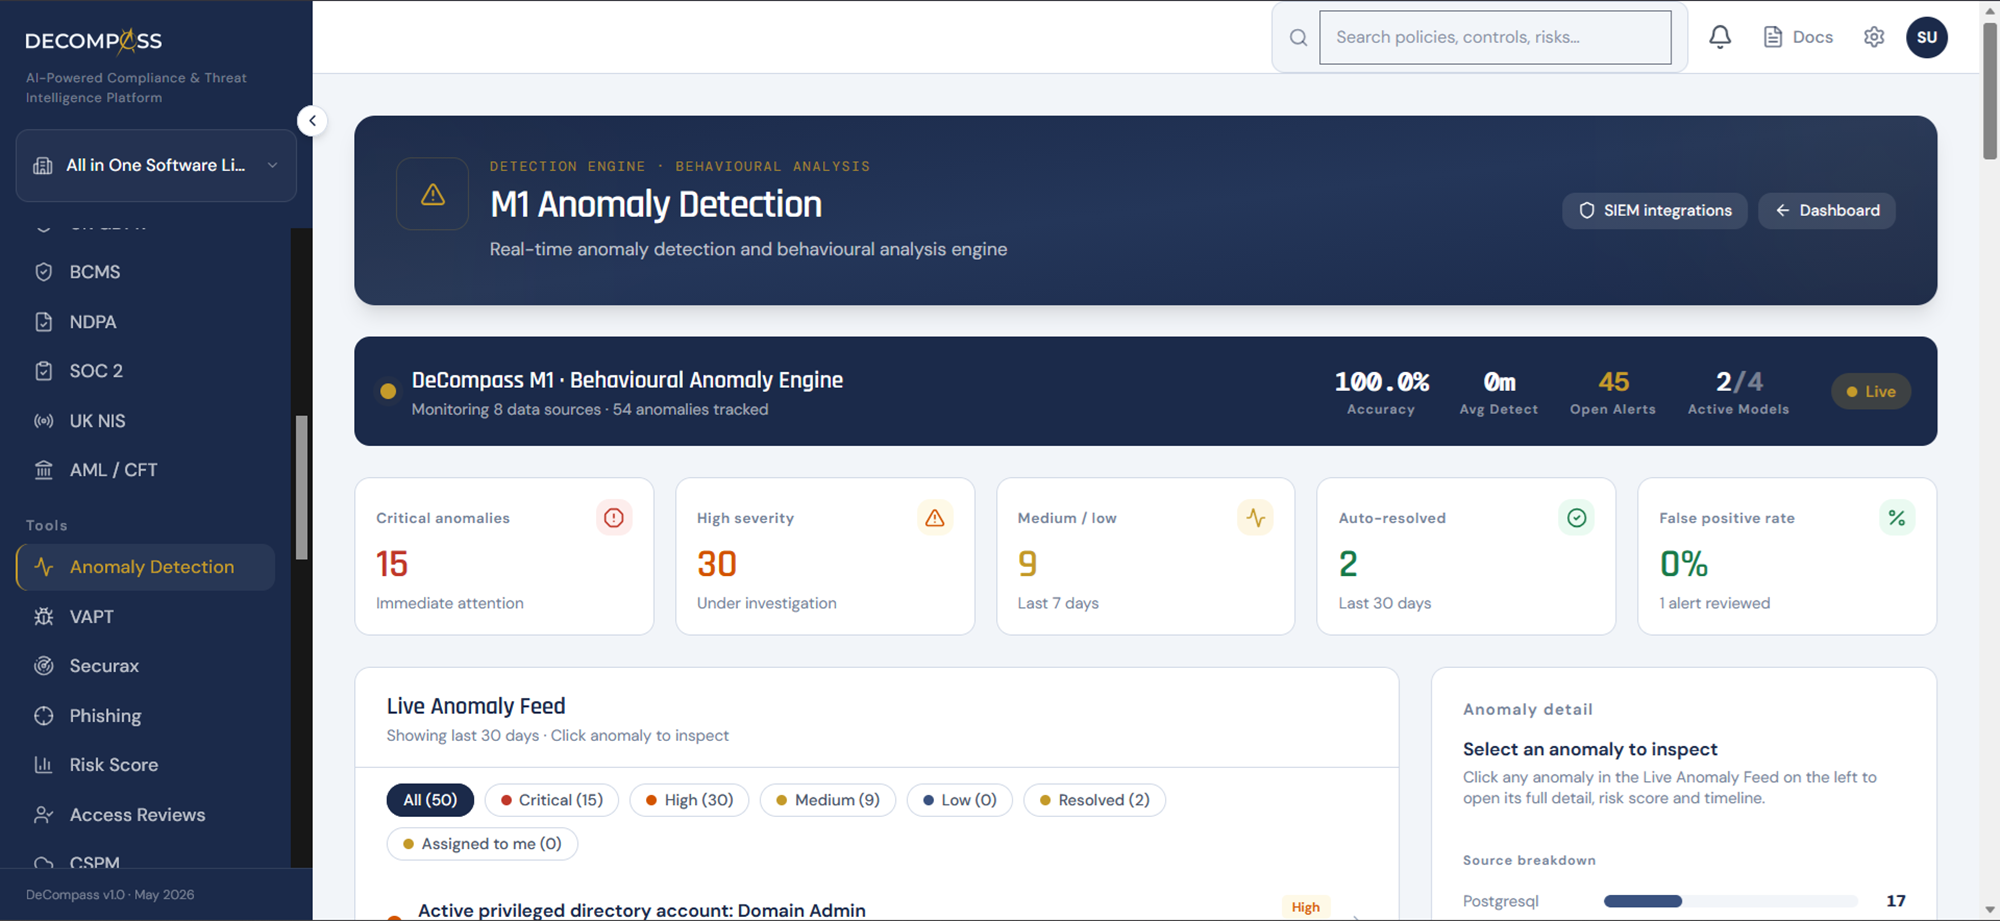Open Securax tool in the sidebar
The image size is (2000, 921).
(146, 666)
